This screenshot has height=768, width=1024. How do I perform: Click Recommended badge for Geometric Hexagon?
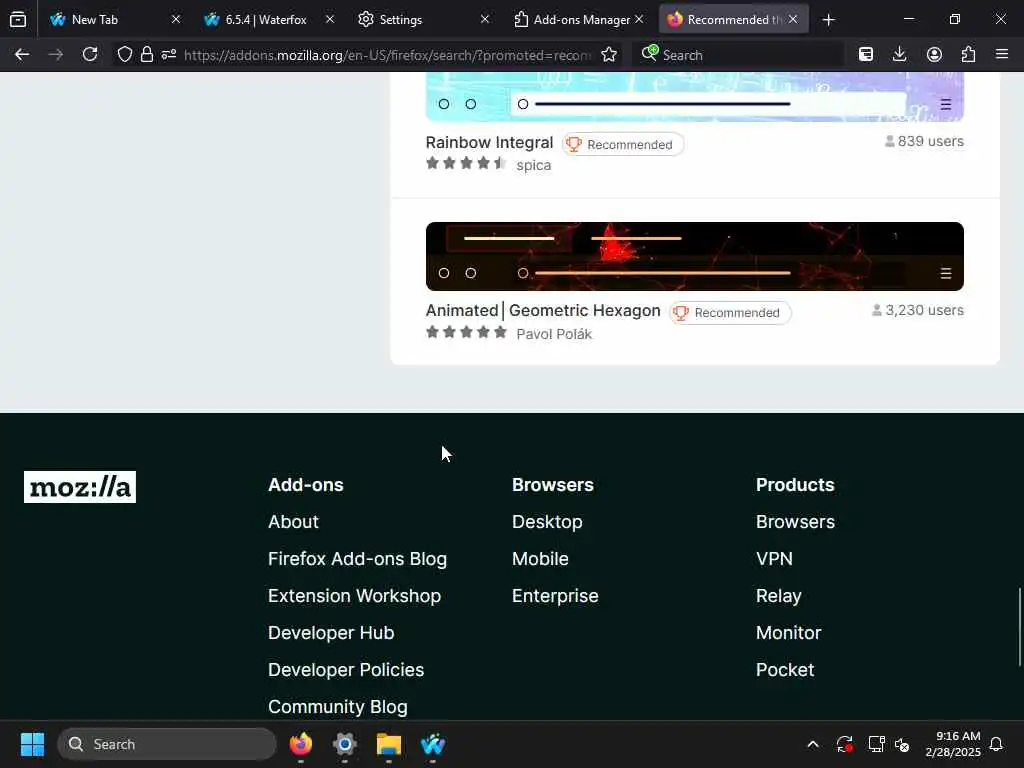[729, 313]
